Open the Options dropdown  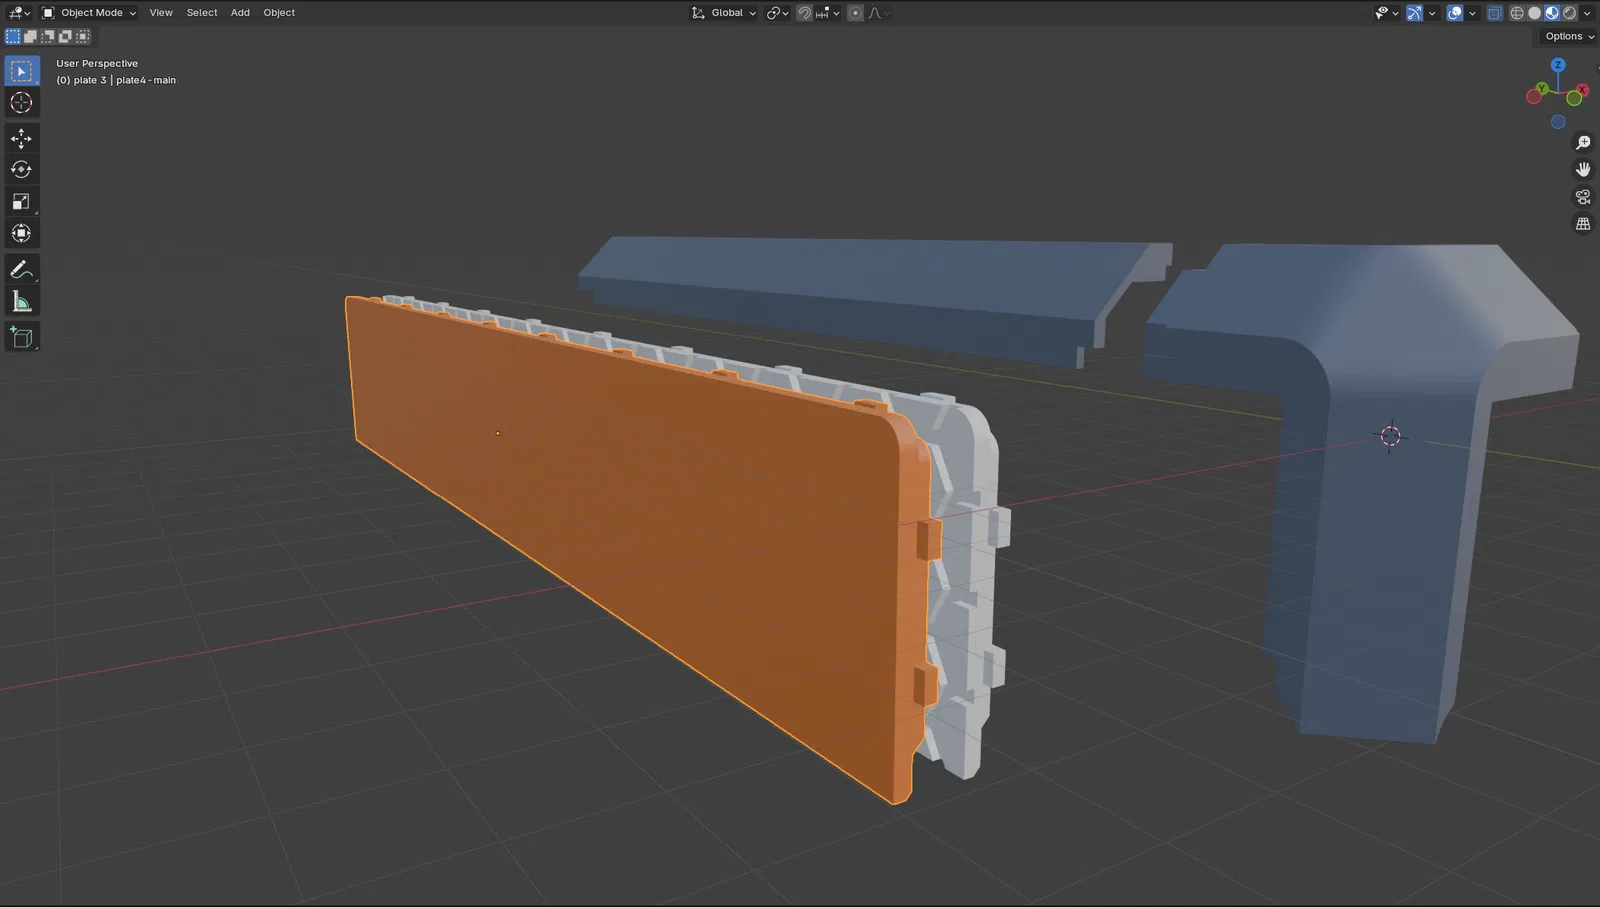(x=1569, y=36)
